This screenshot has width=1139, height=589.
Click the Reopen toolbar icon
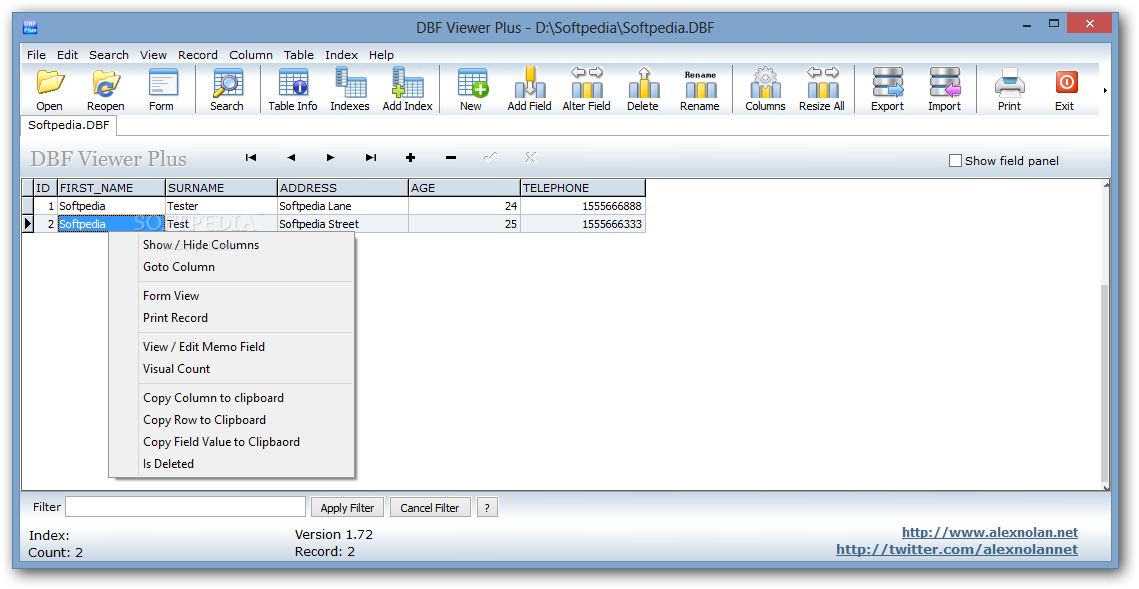click(x=106, y=89)
